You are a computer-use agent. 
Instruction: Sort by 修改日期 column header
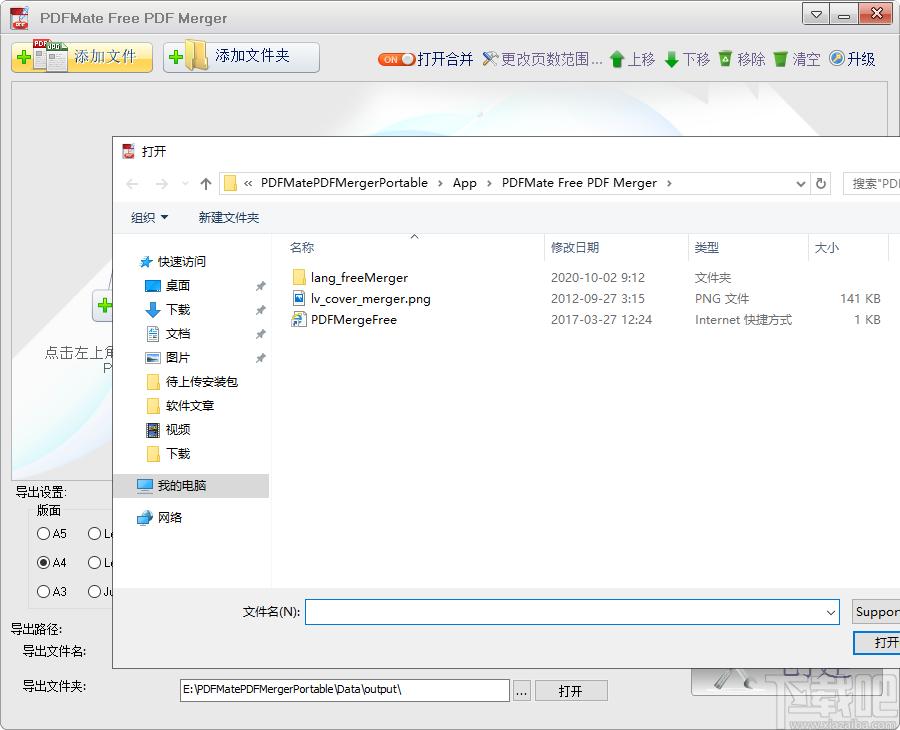(x=575, y=247)
